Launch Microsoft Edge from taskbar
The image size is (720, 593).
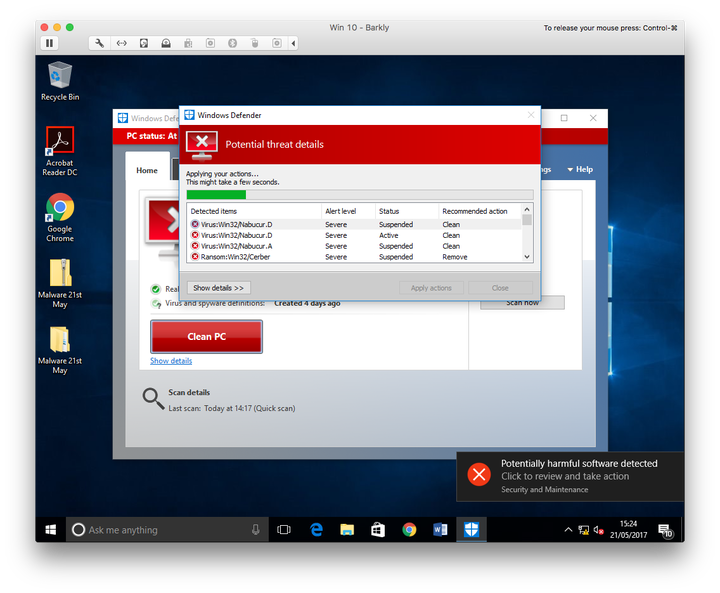click(316, 530)
